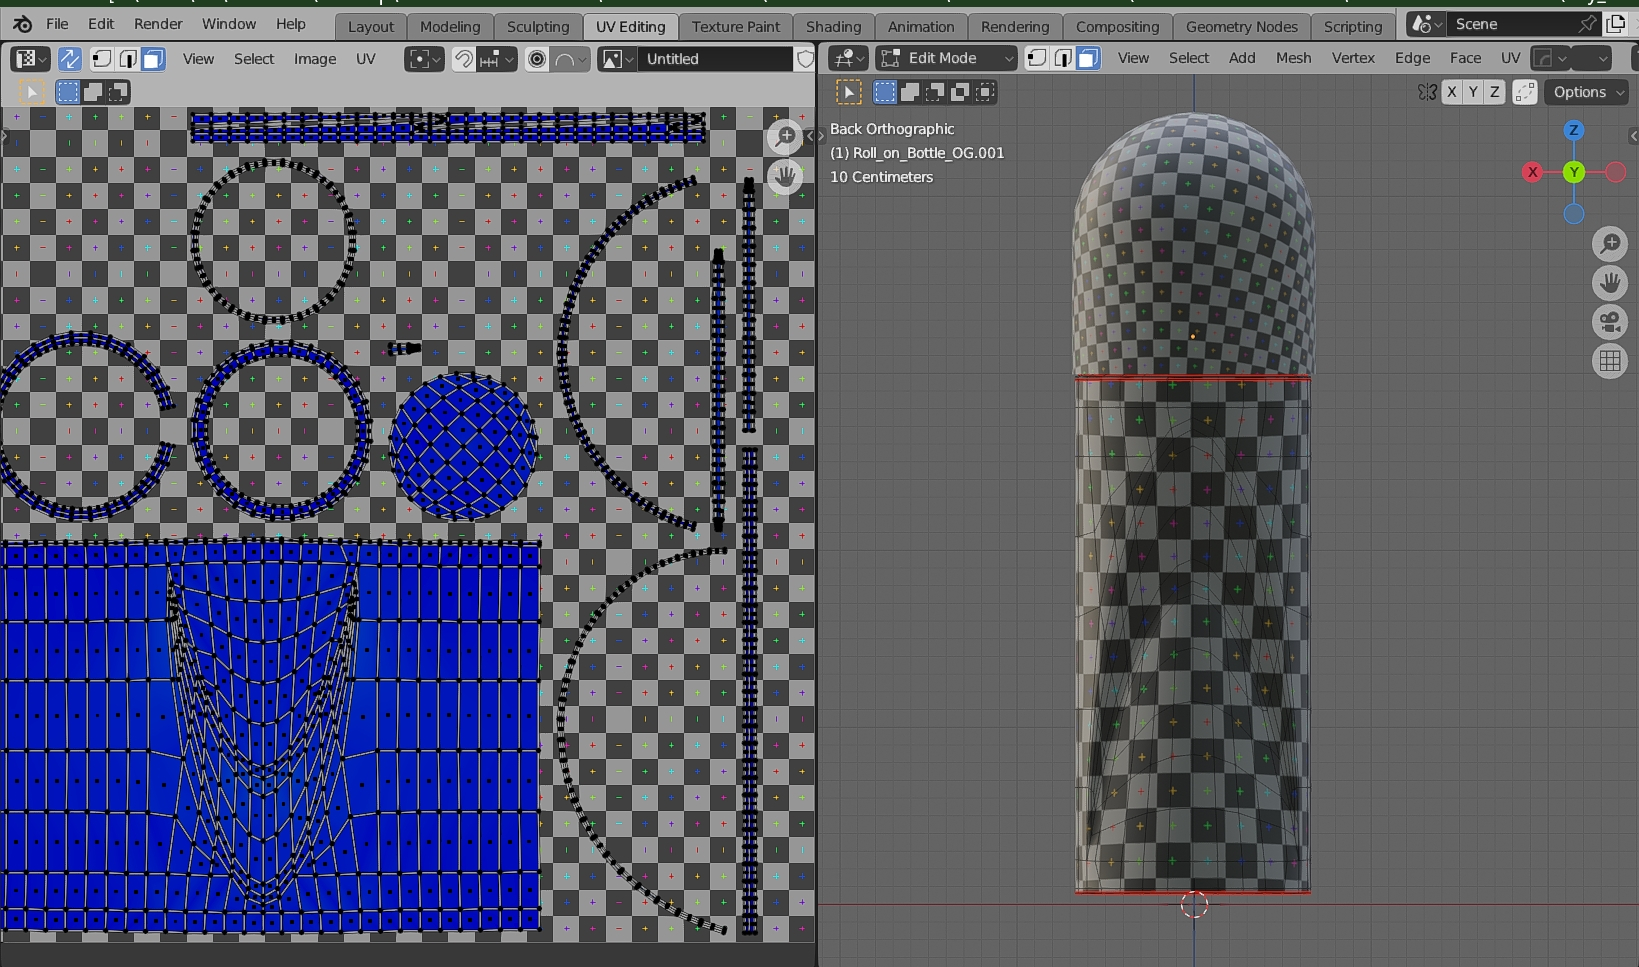The height and width of the screenshot is (967, 1639).
Task: Open the Window menu
Action: (229, 24)
